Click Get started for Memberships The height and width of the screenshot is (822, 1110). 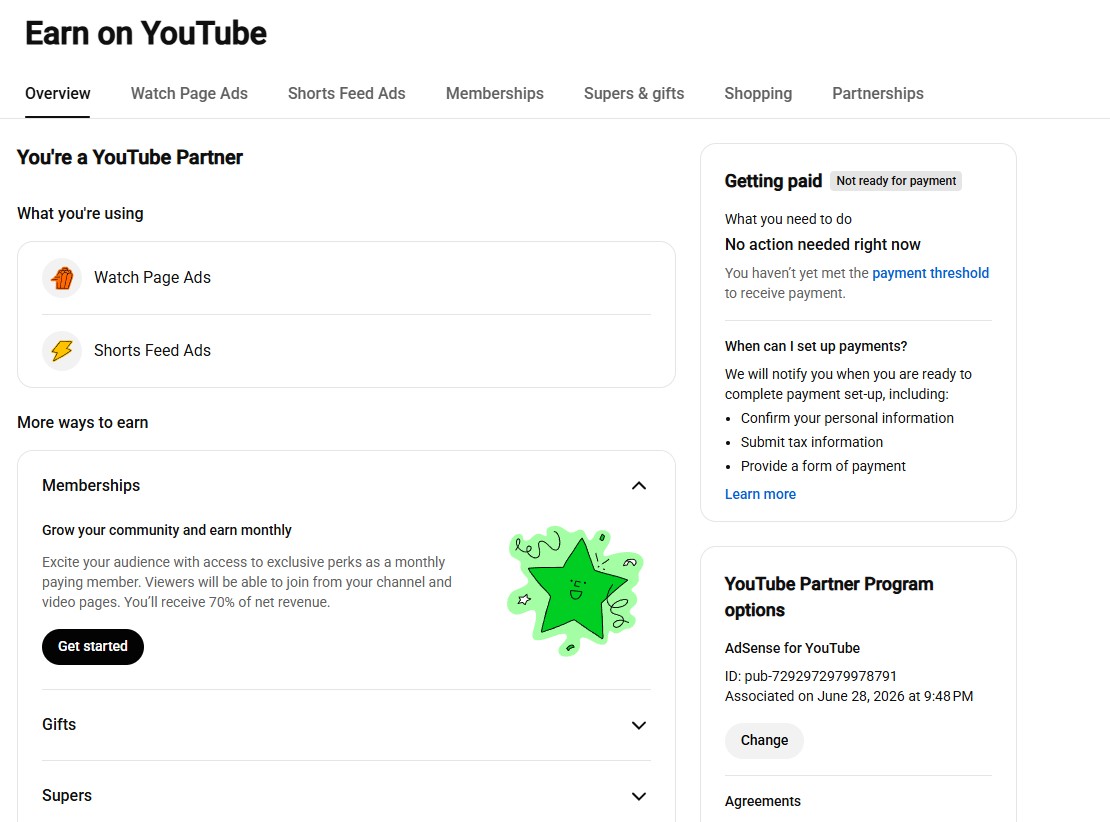click(x=93, y=646)
